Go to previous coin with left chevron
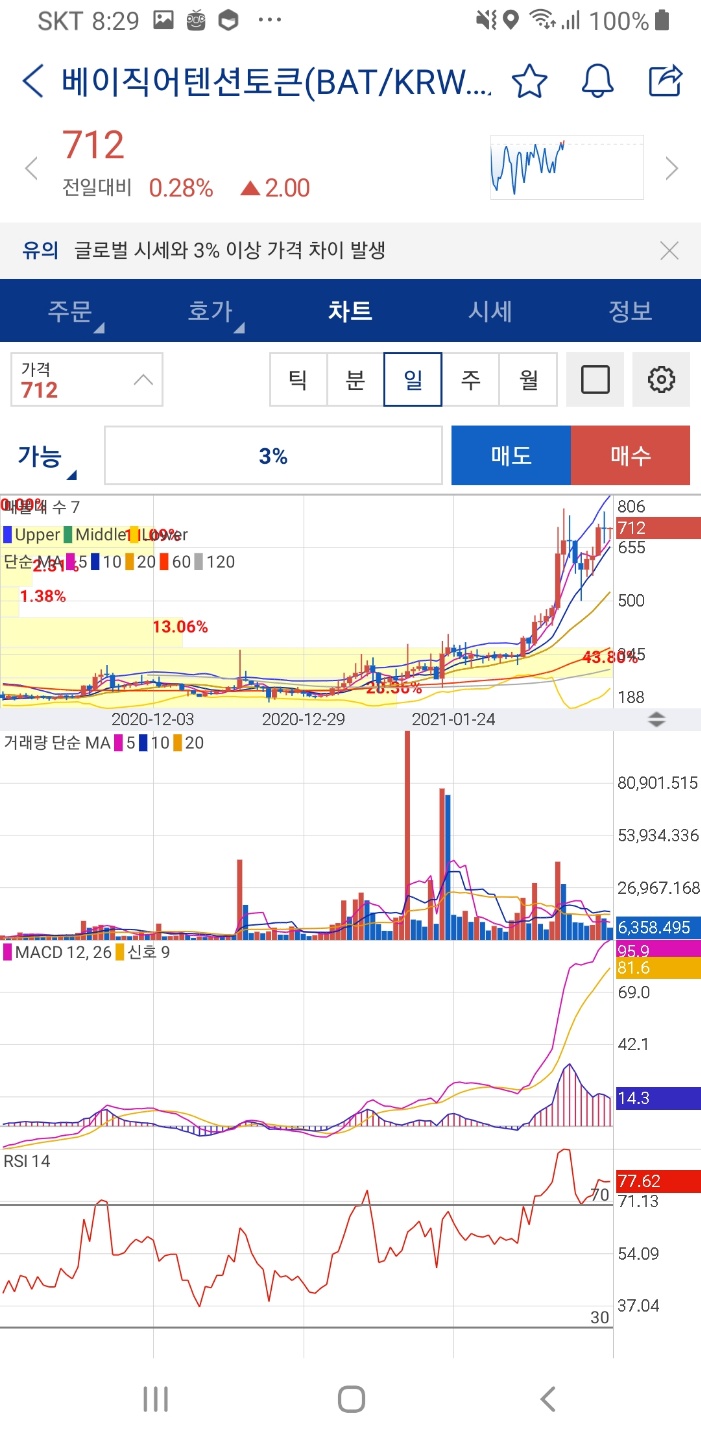Image resolution: width=701 pixels, height=1440 pixels. 31,168
